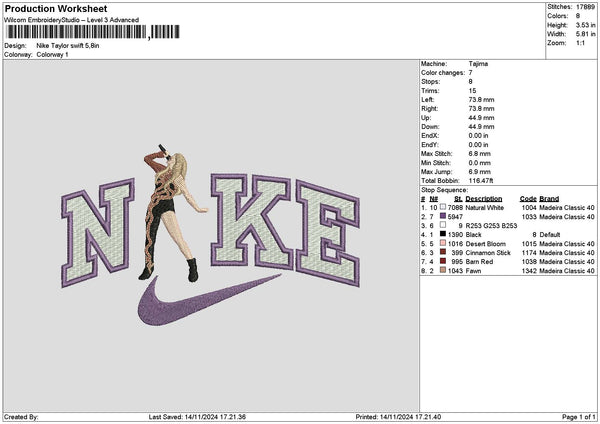The height and width of the screenshot is (424, 600).
Task: Click the "Brand" column header
Action: [x=549, y=199]
